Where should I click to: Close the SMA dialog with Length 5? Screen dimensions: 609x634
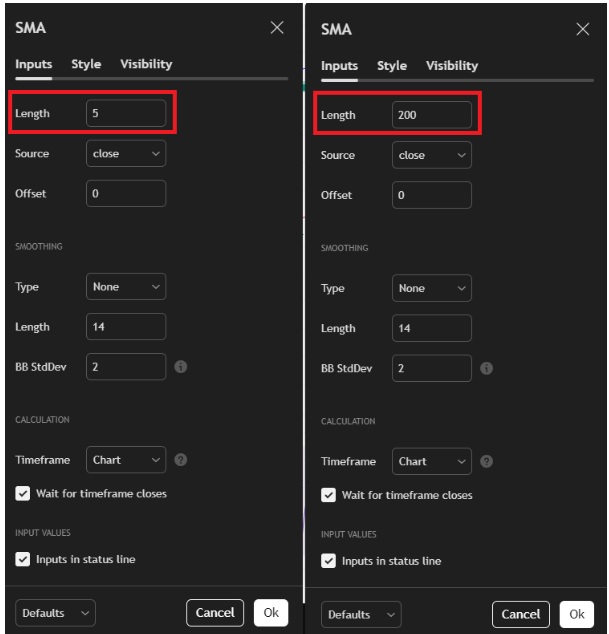click(277, 28)
